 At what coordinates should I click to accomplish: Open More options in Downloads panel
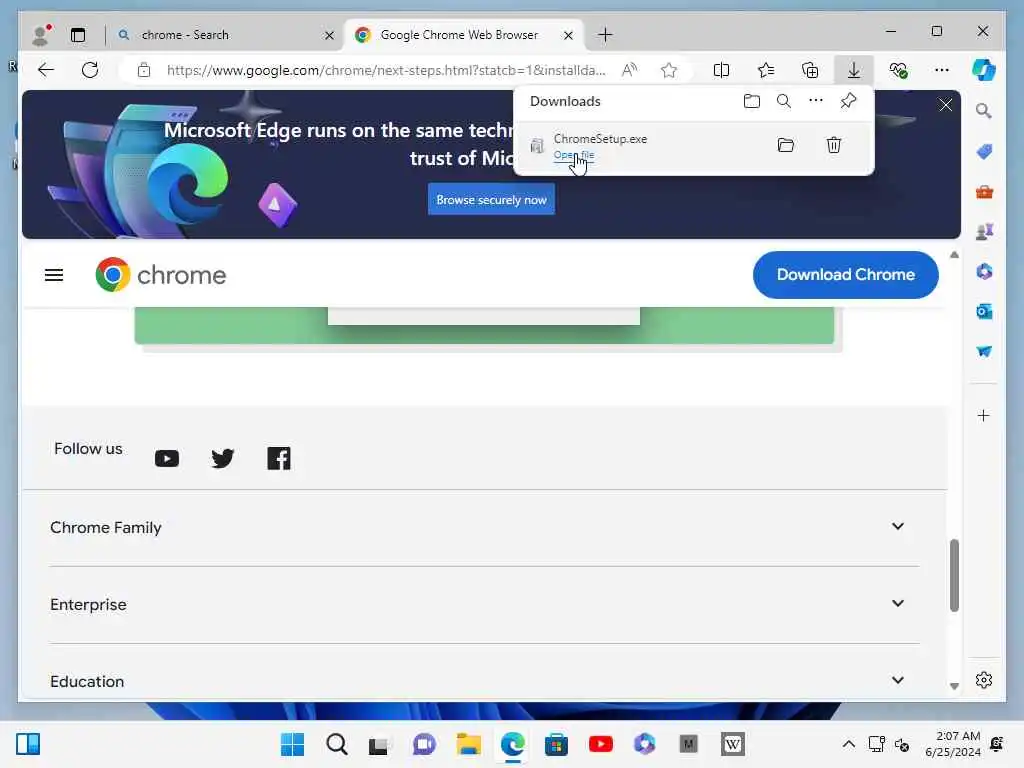[x=816, y=101]
